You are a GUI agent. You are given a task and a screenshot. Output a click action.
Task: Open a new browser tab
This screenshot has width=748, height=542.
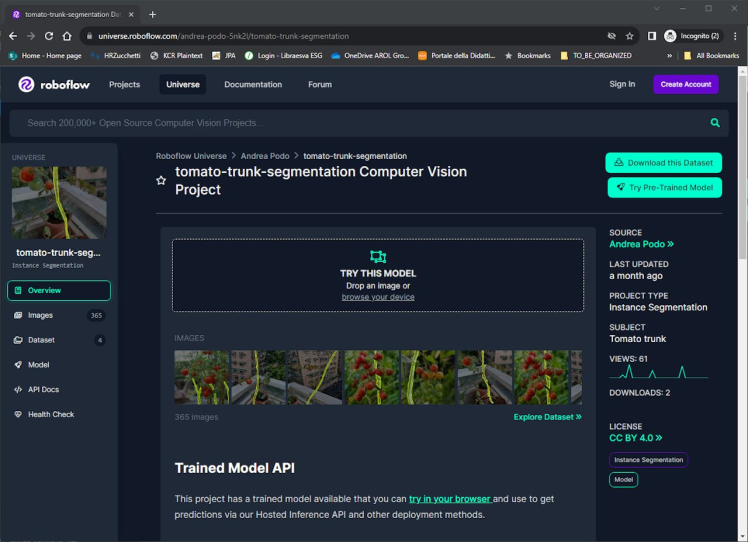152,14
